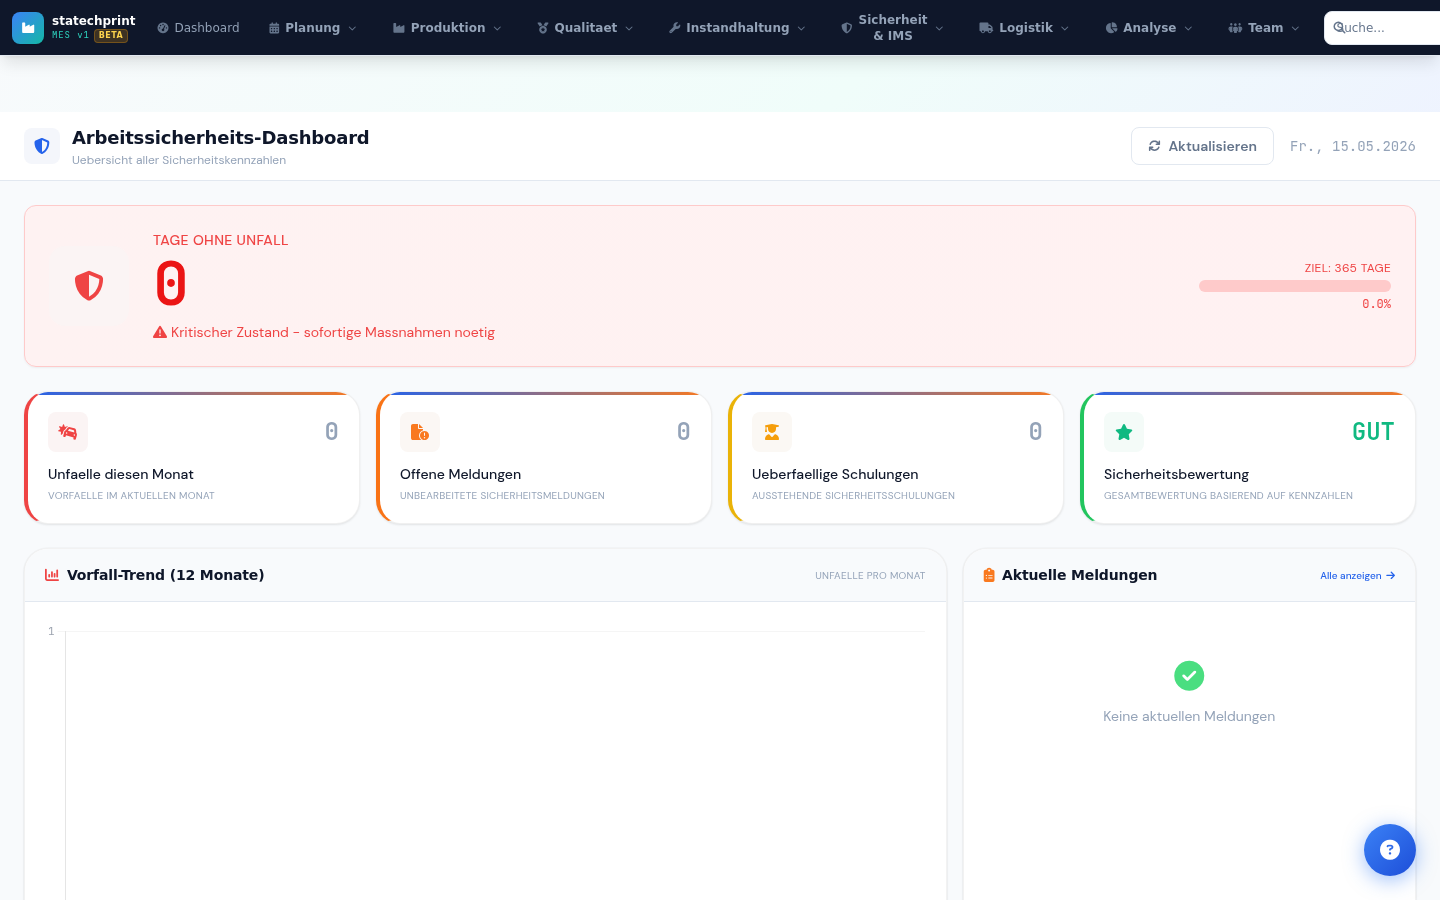1440x900 pixels.
Task: Click the Logistik truck icon
Action: pyautogui.click(x=986, y=28)
